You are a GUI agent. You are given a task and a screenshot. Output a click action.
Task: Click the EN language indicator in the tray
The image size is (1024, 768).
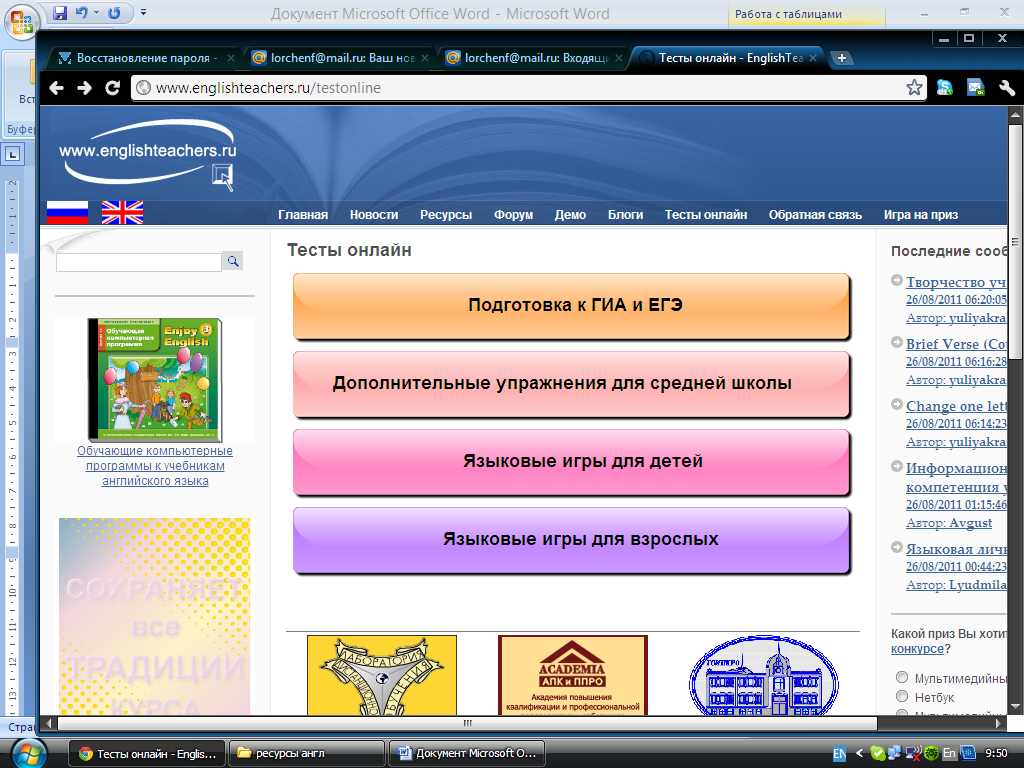[x=839, y=754]
